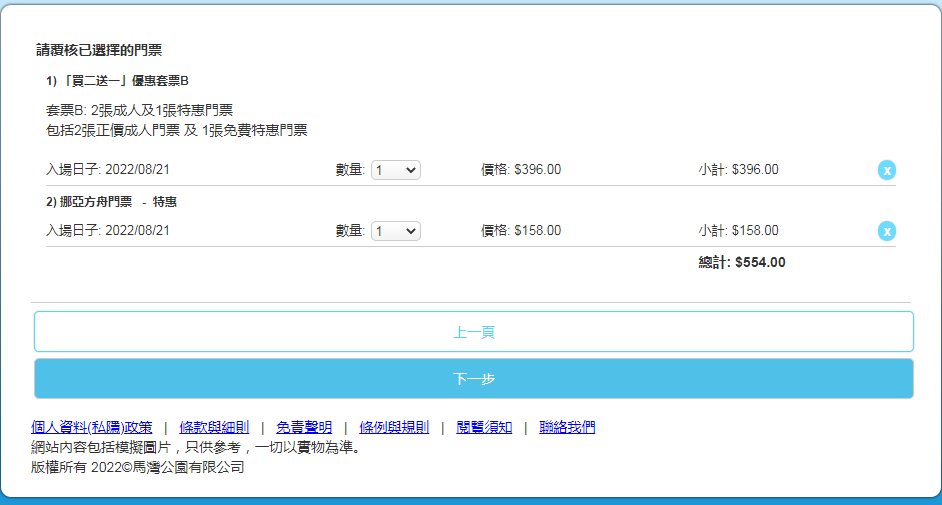Open 閱覽須知 link

[484, 427]
